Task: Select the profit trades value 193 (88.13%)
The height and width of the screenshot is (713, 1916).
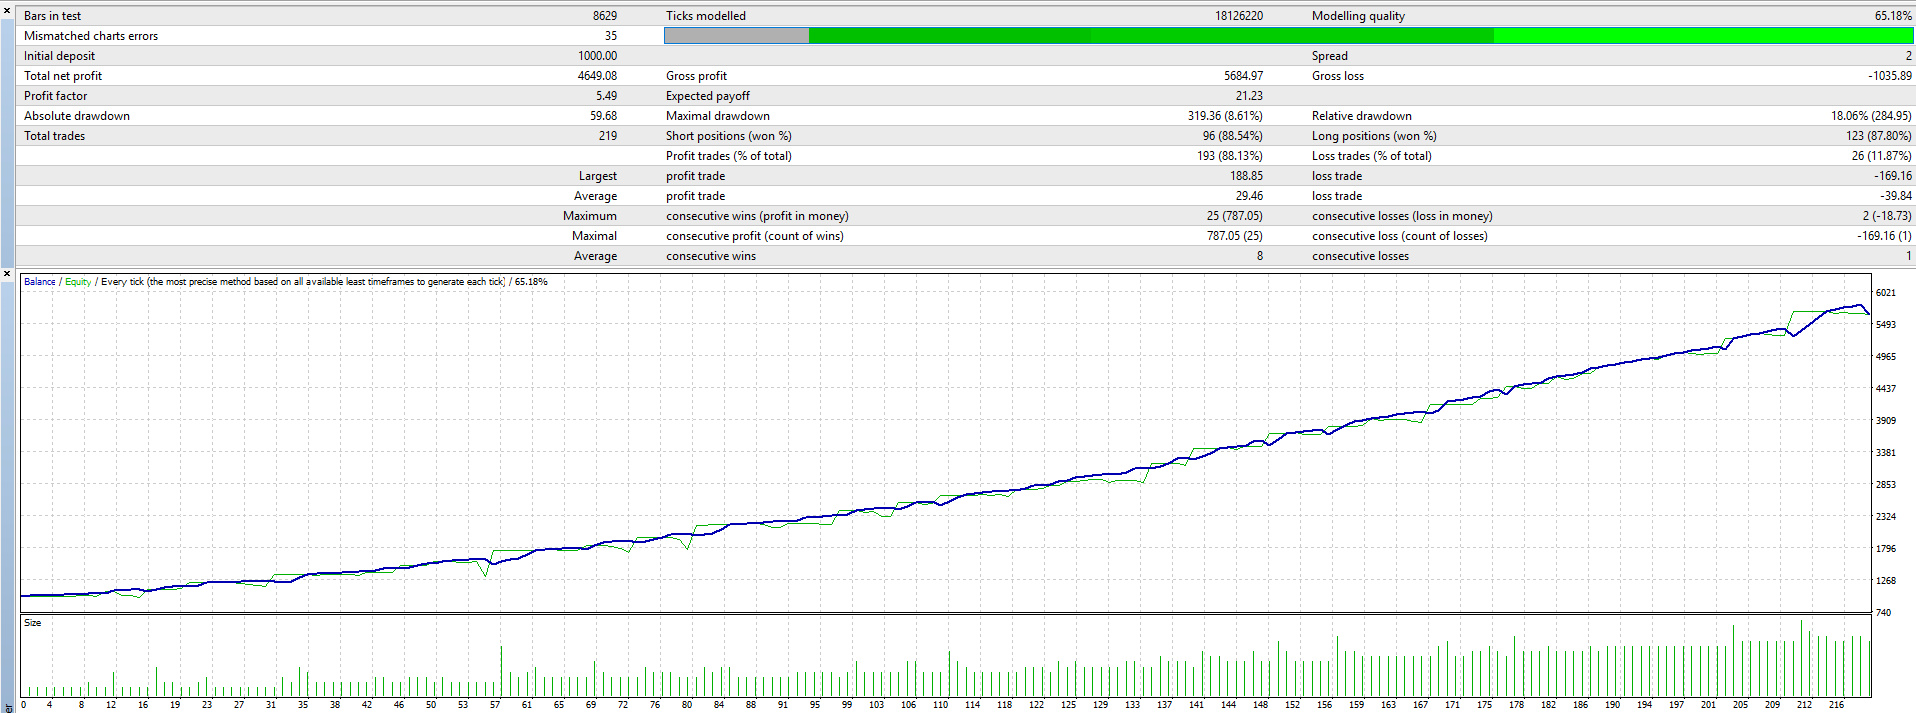Action: (x=1230, y=156)
